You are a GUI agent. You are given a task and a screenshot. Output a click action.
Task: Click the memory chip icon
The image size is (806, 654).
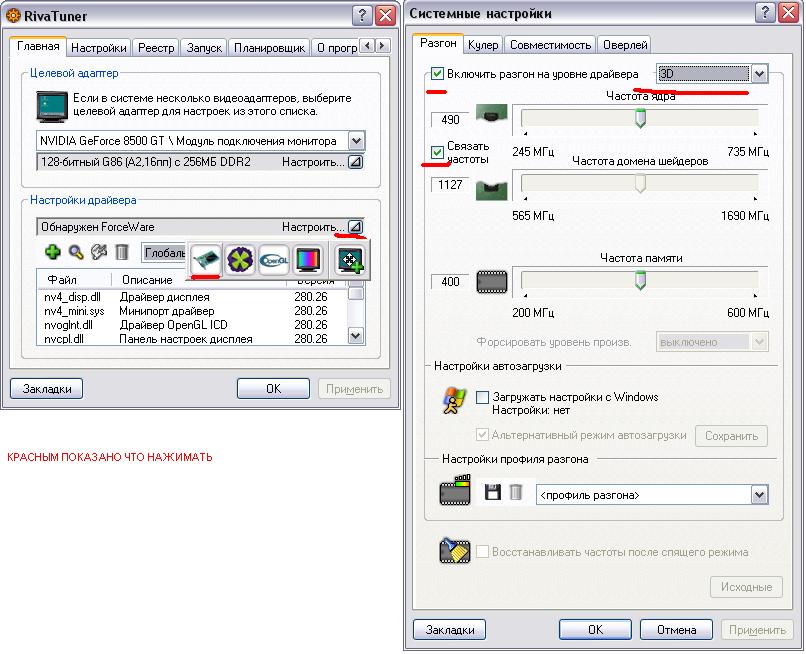click(x=492, y=282)
